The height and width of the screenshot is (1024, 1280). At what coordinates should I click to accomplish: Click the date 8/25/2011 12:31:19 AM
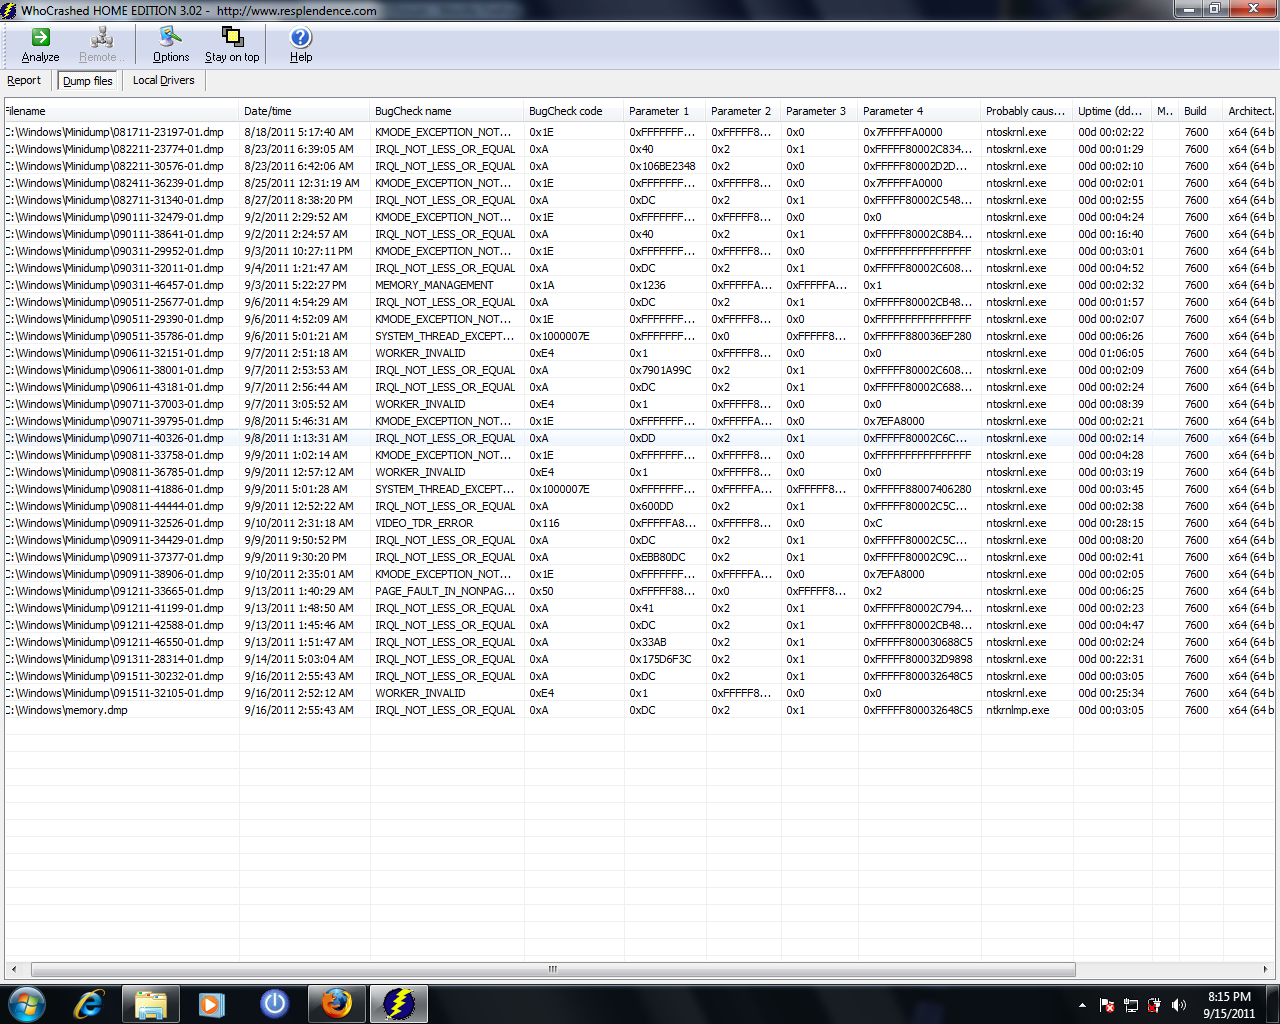tap(302, 183)
